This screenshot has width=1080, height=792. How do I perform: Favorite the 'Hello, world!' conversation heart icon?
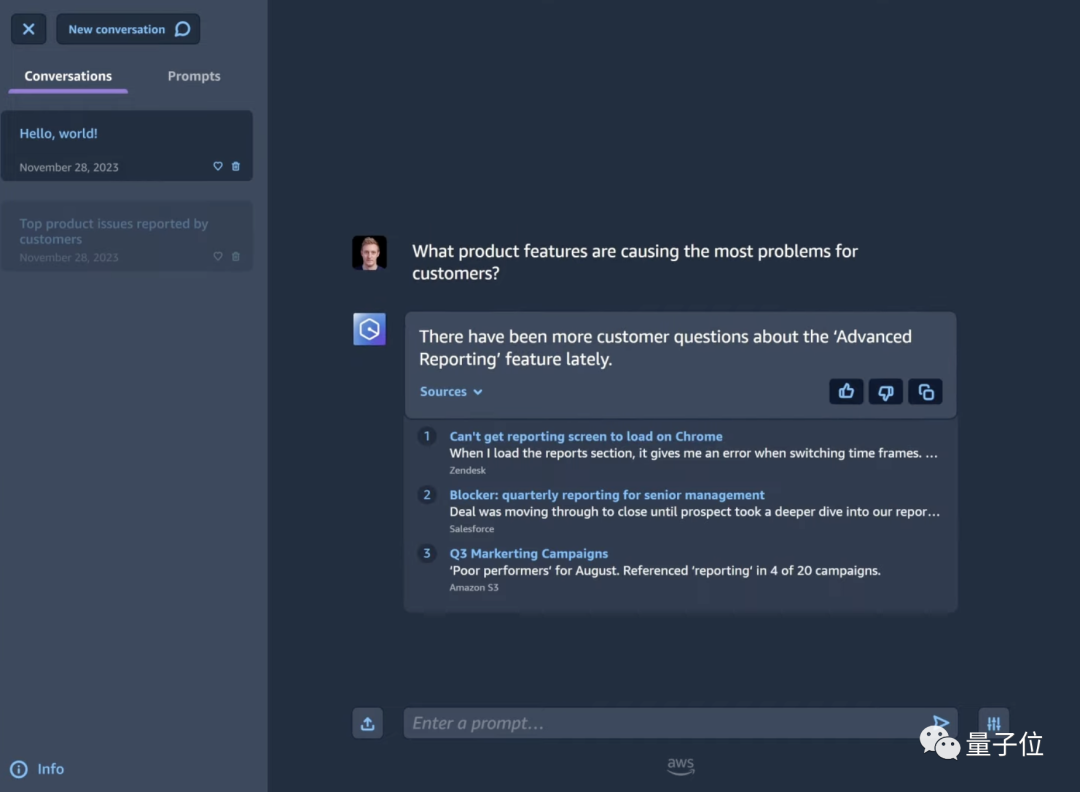pyautogui.click(x=218, y=167)
